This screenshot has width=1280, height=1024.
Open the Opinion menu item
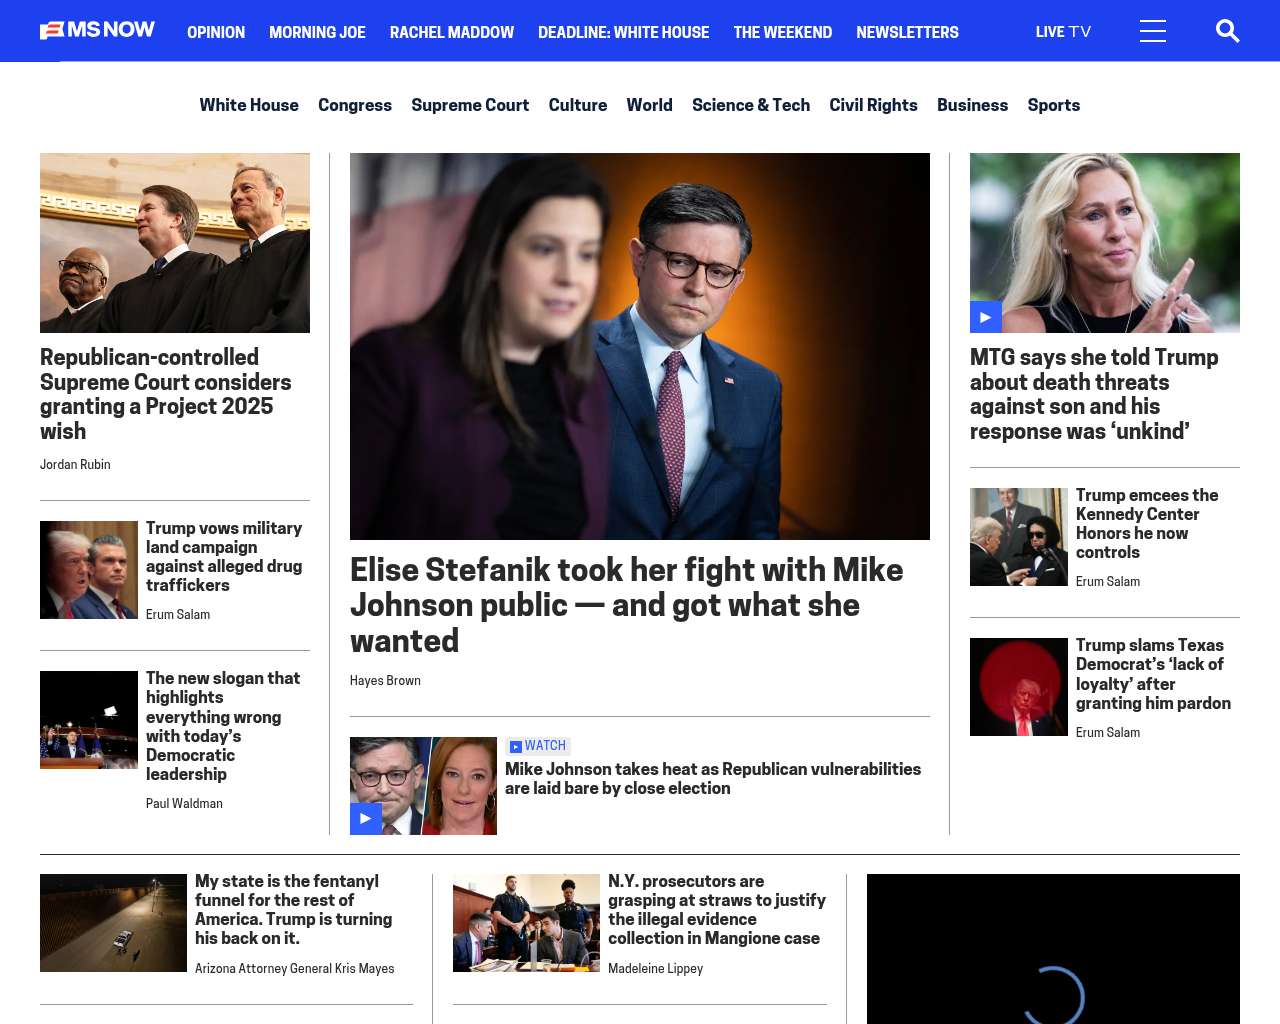click(216, 32)
